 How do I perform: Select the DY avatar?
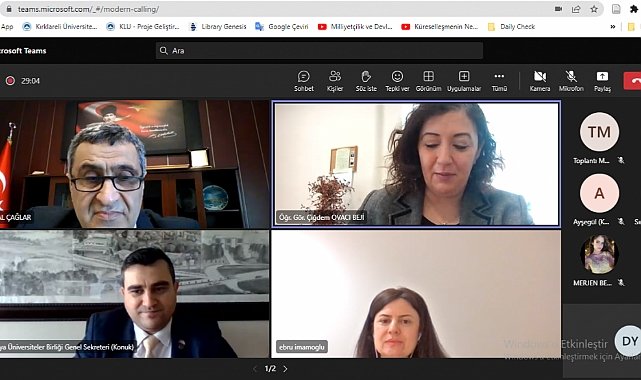click(630, 341)
